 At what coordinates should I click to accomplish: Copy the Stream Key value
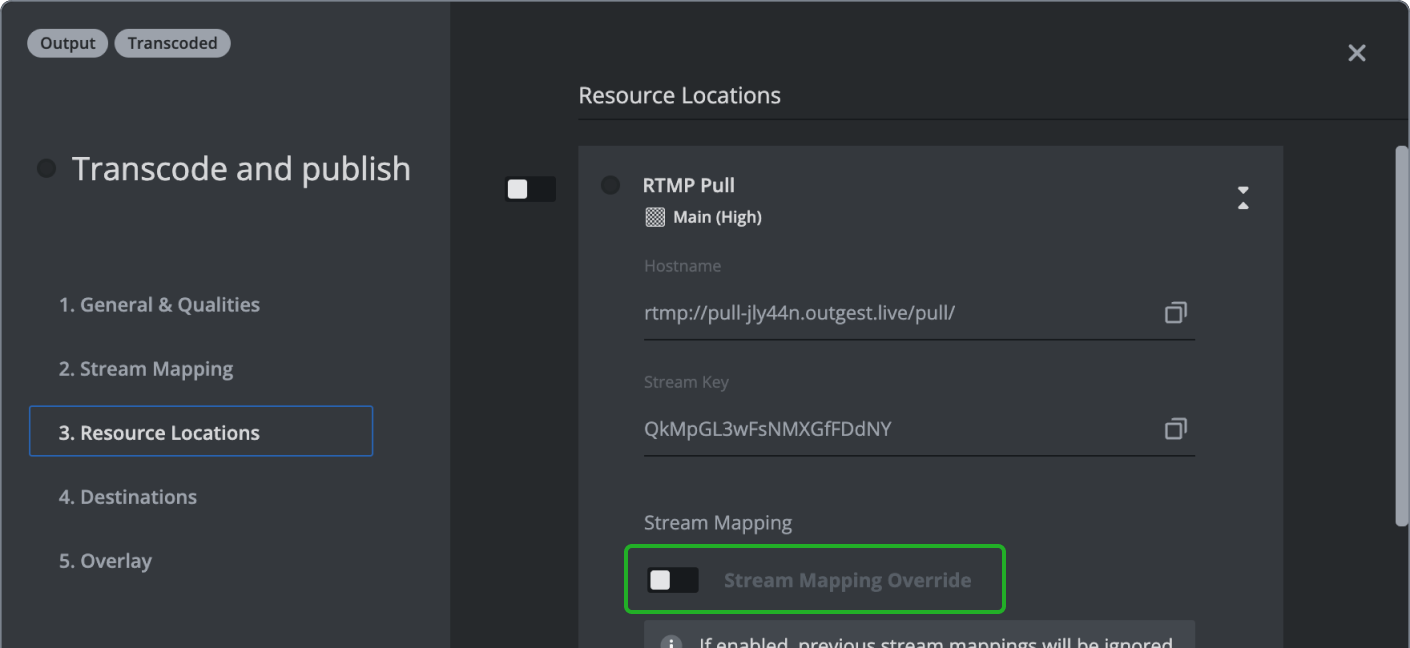click(x=1175, y=429)
